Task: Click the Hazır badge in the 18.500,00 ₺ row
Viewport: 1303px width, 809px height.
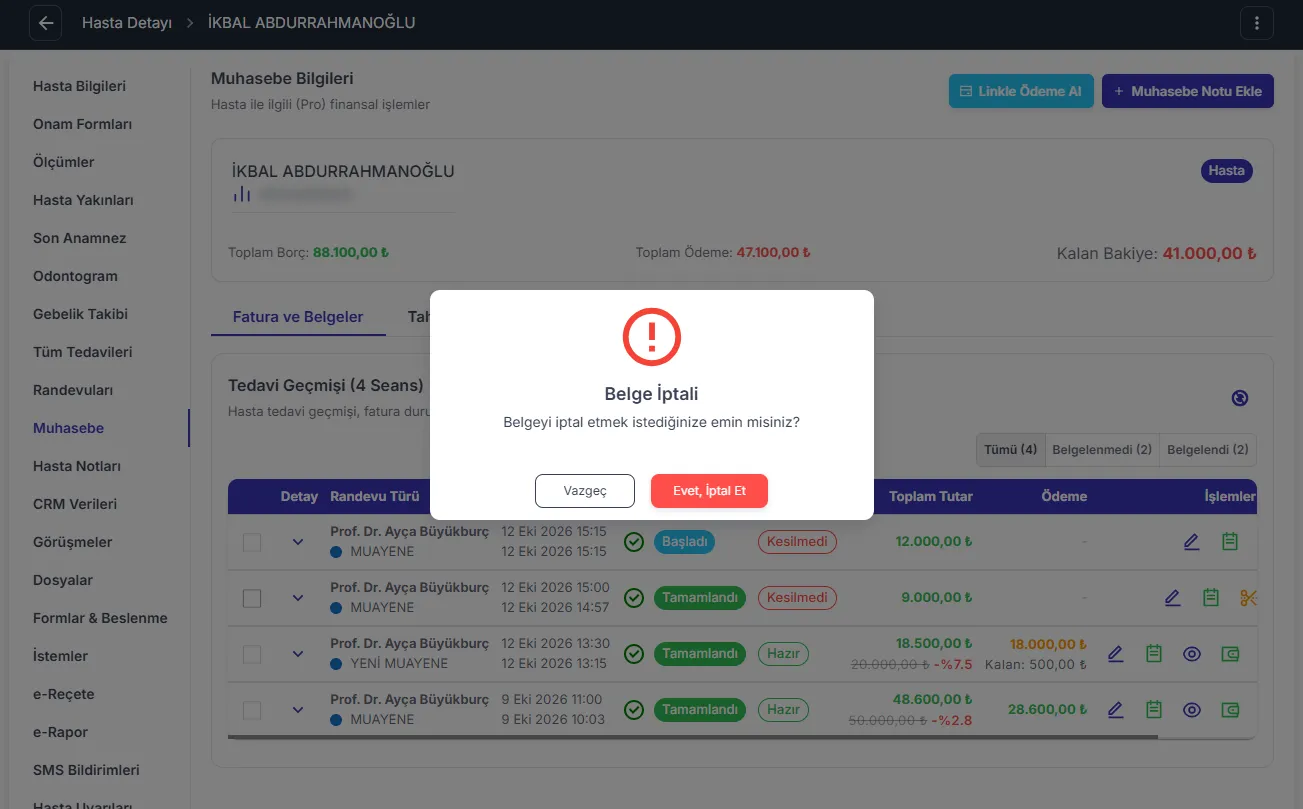Action: tap(783, 654)
